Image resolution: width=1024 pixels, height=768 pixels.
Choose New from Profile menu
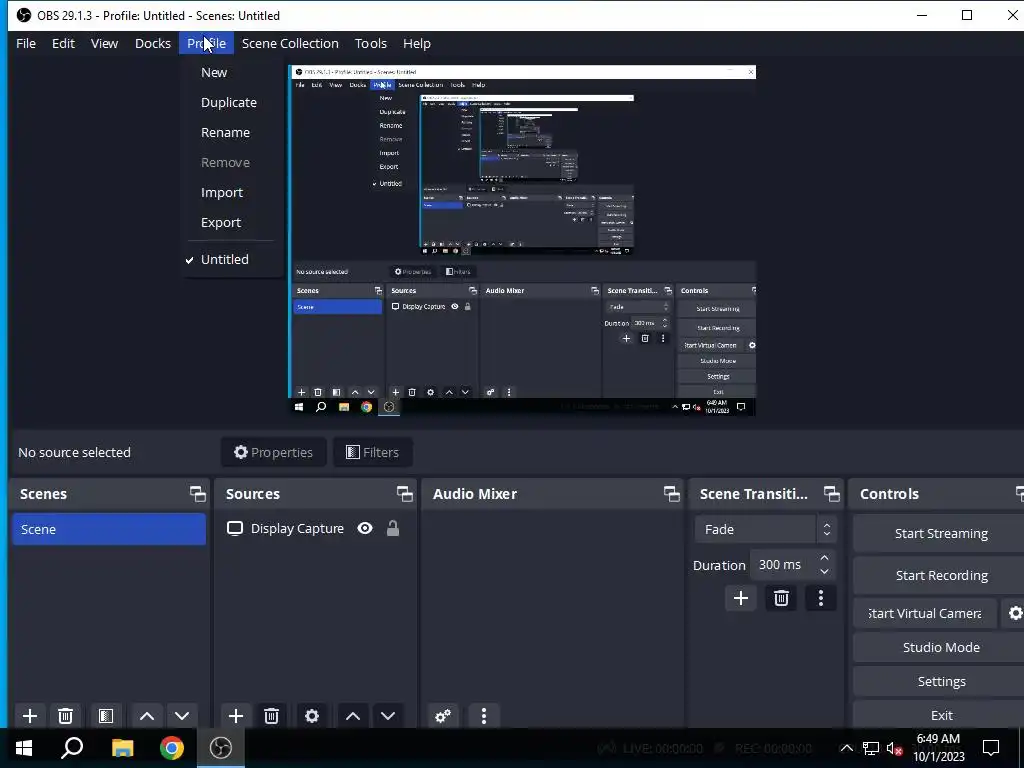coord(214,72)
